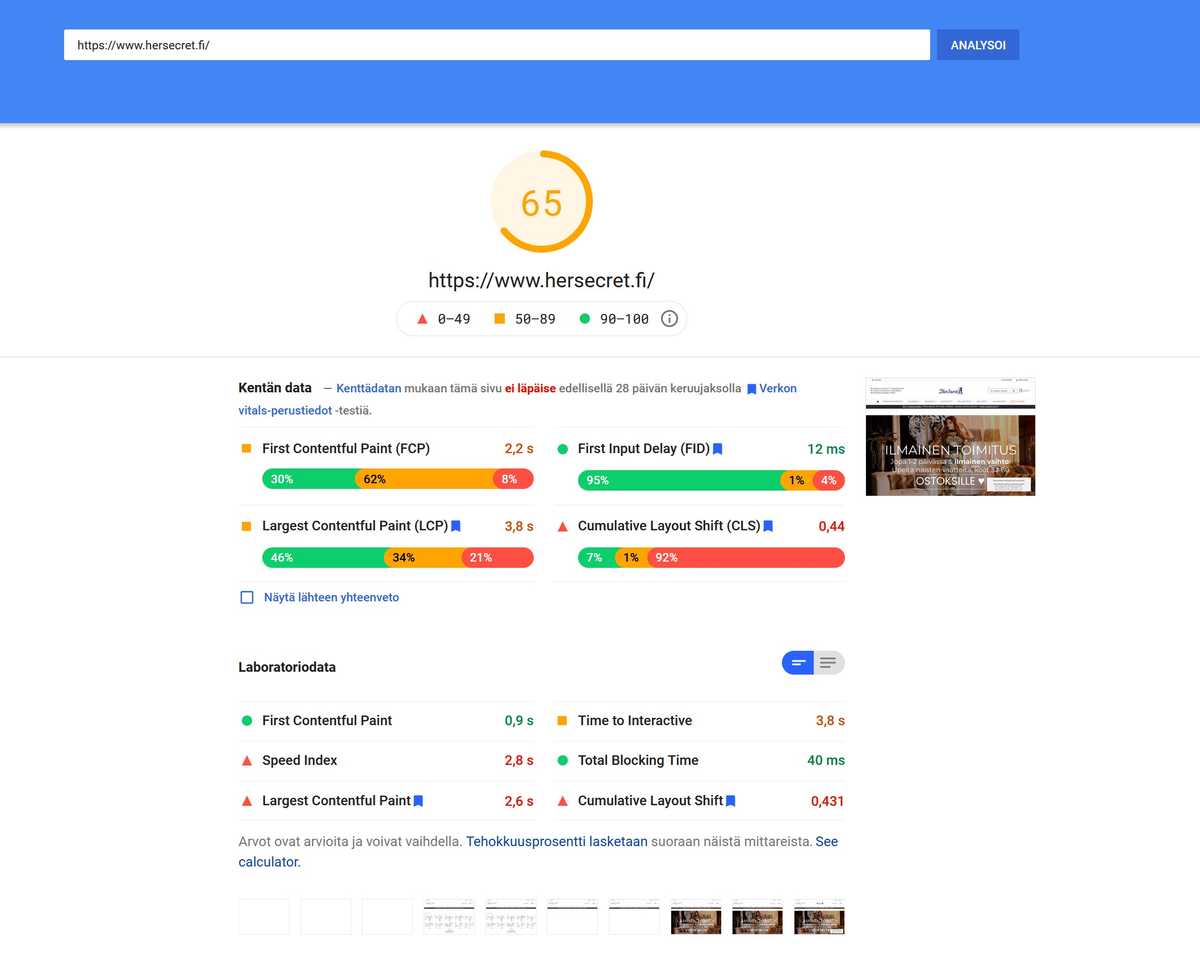Click the Kenttädatan link in the field data description
Screen dimensions: 1200x961
click(x=368, y=388)
